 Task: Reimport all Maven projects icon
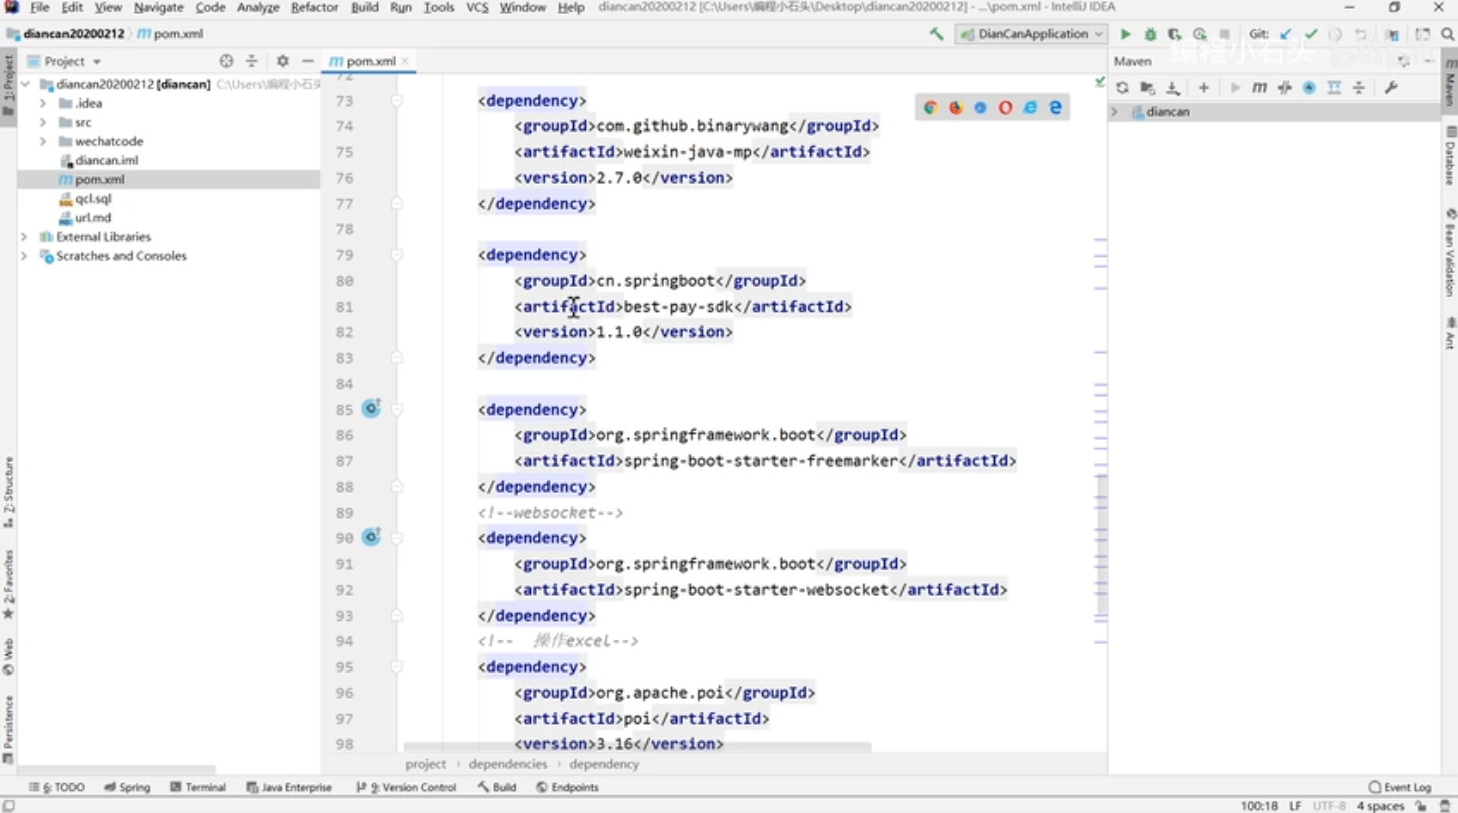tap(1122, 88)
